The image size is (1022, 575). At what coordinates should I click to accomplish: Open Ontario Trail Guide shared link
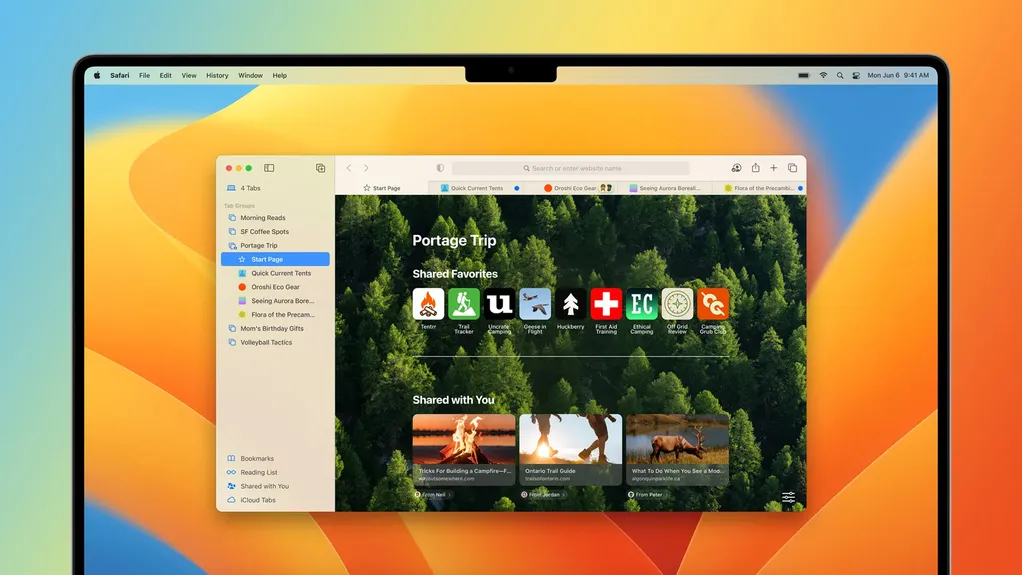[x=570, y=449]
